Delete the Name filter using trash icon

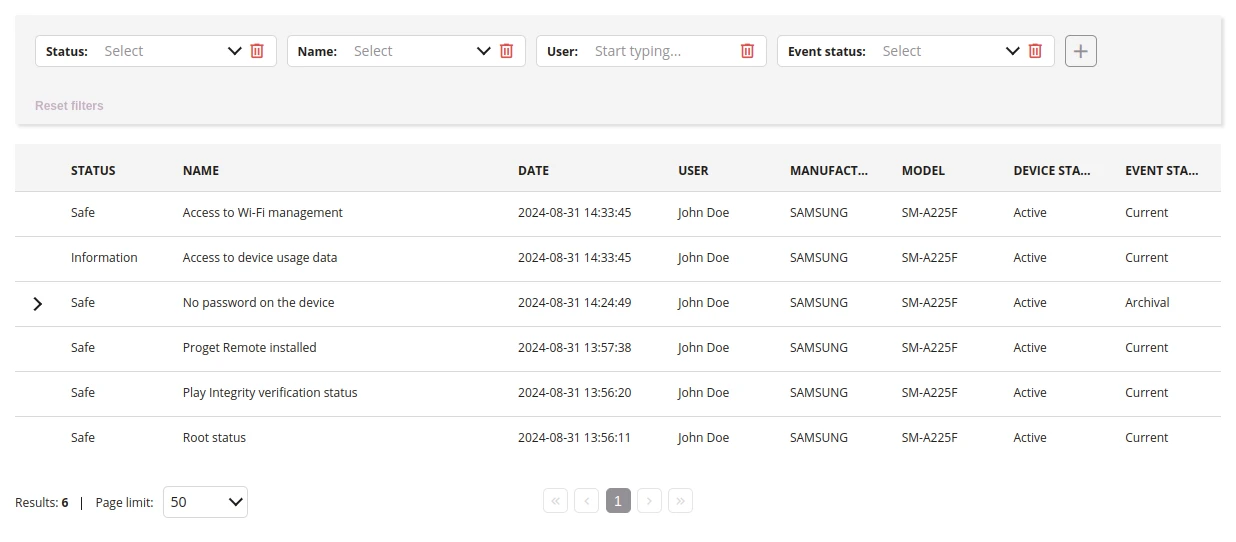click(506, 51)
